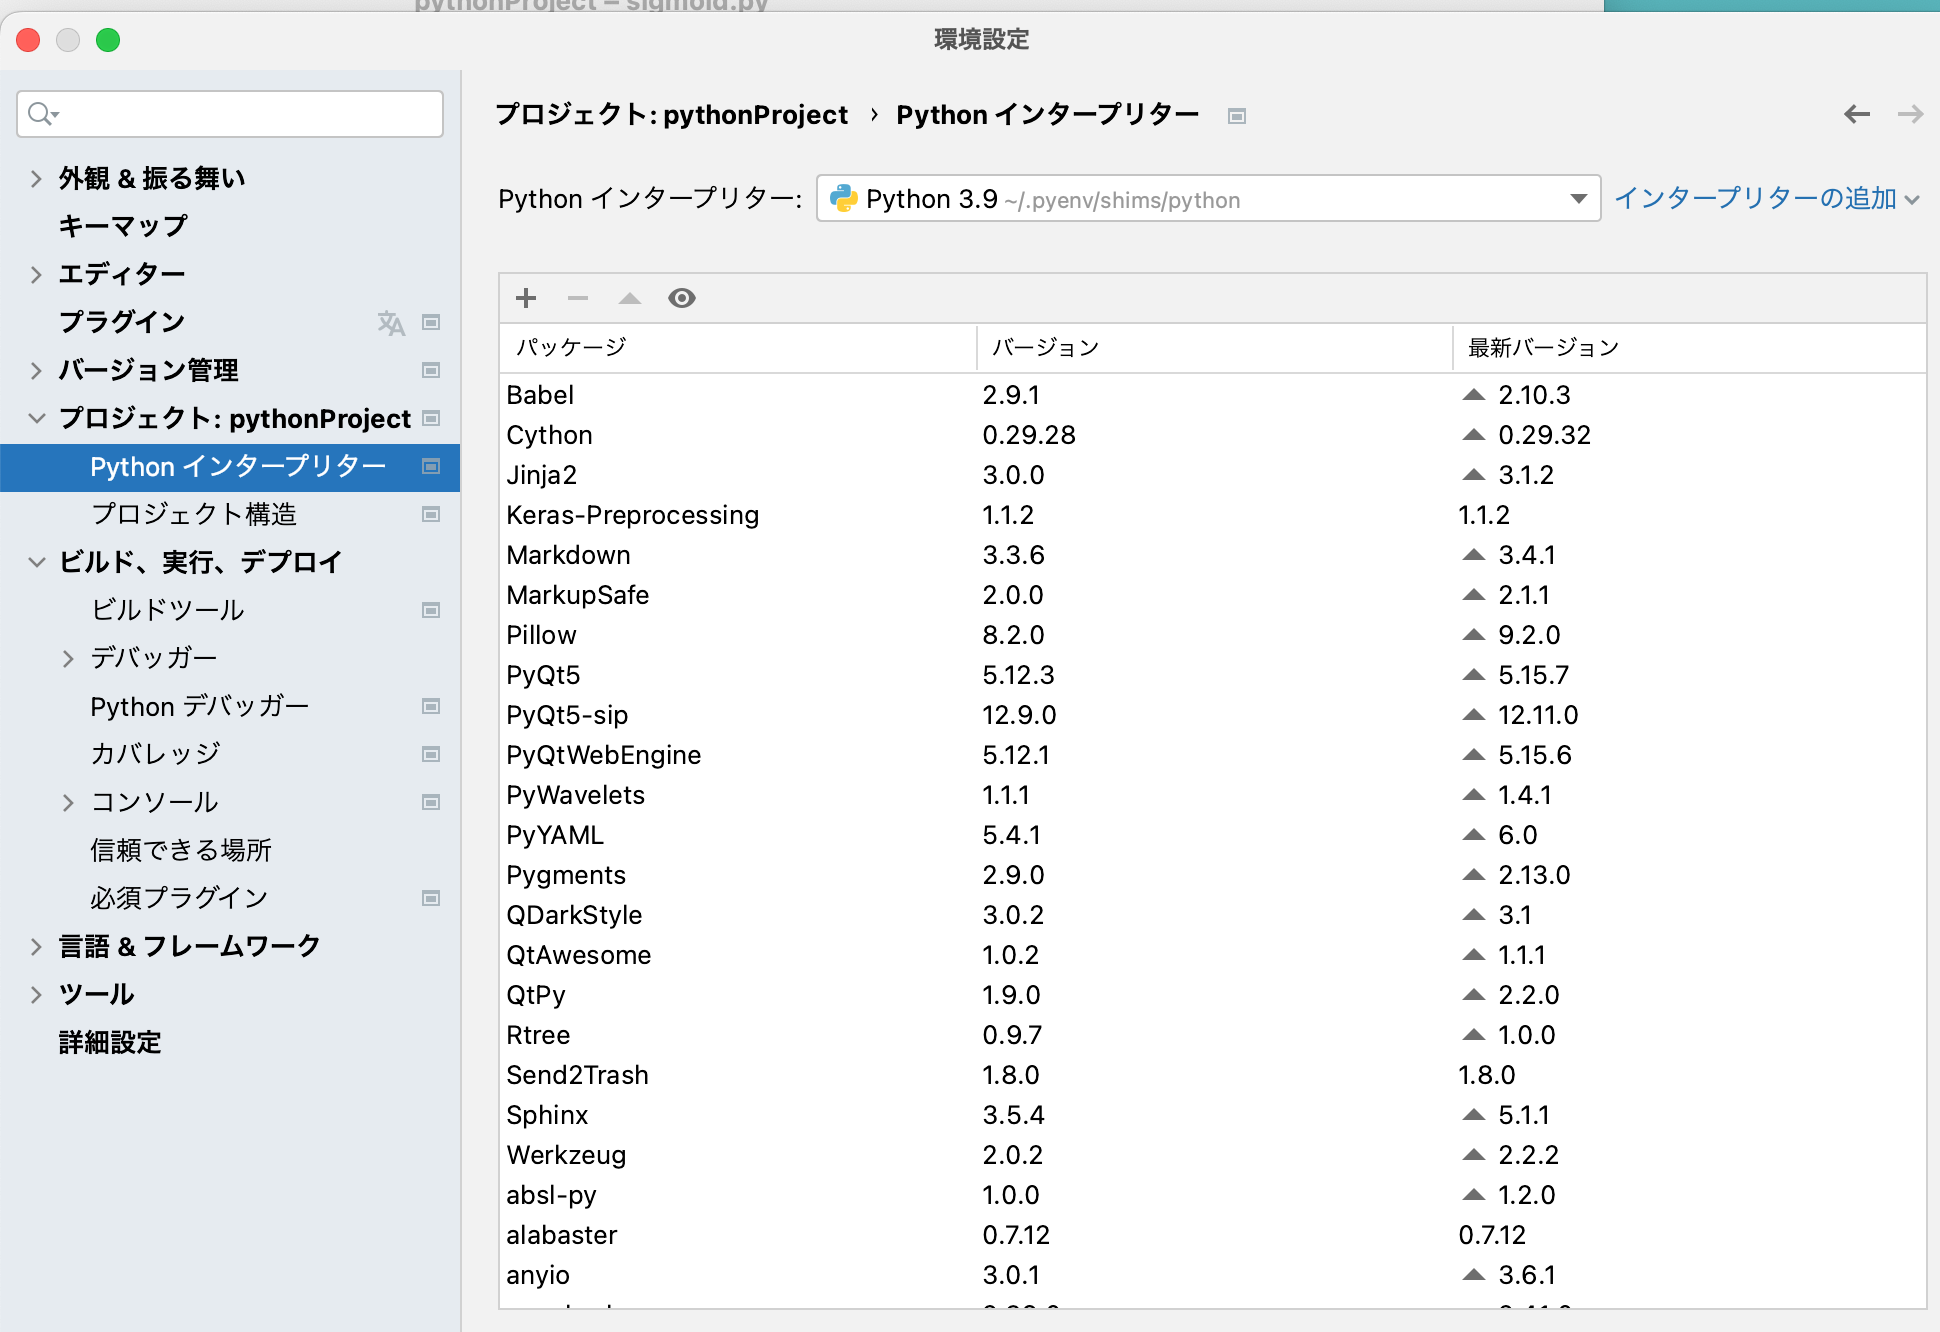This screenshot has width=1940, height=1332.
Task: Open インタープリターの追加 link menu
Action: tap(1767, 198)
